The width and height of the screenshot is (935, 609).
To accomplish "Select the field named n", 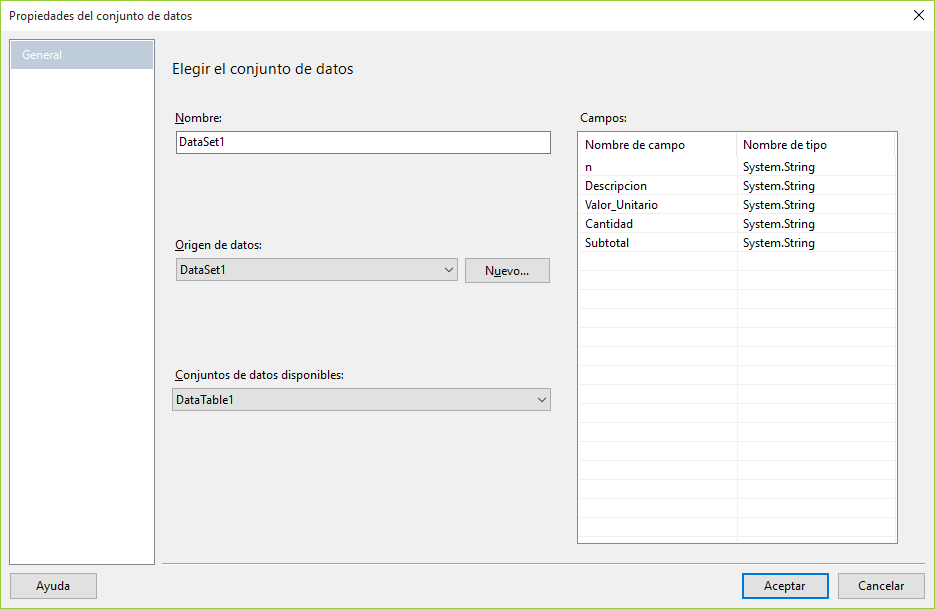I will [640, 166].
